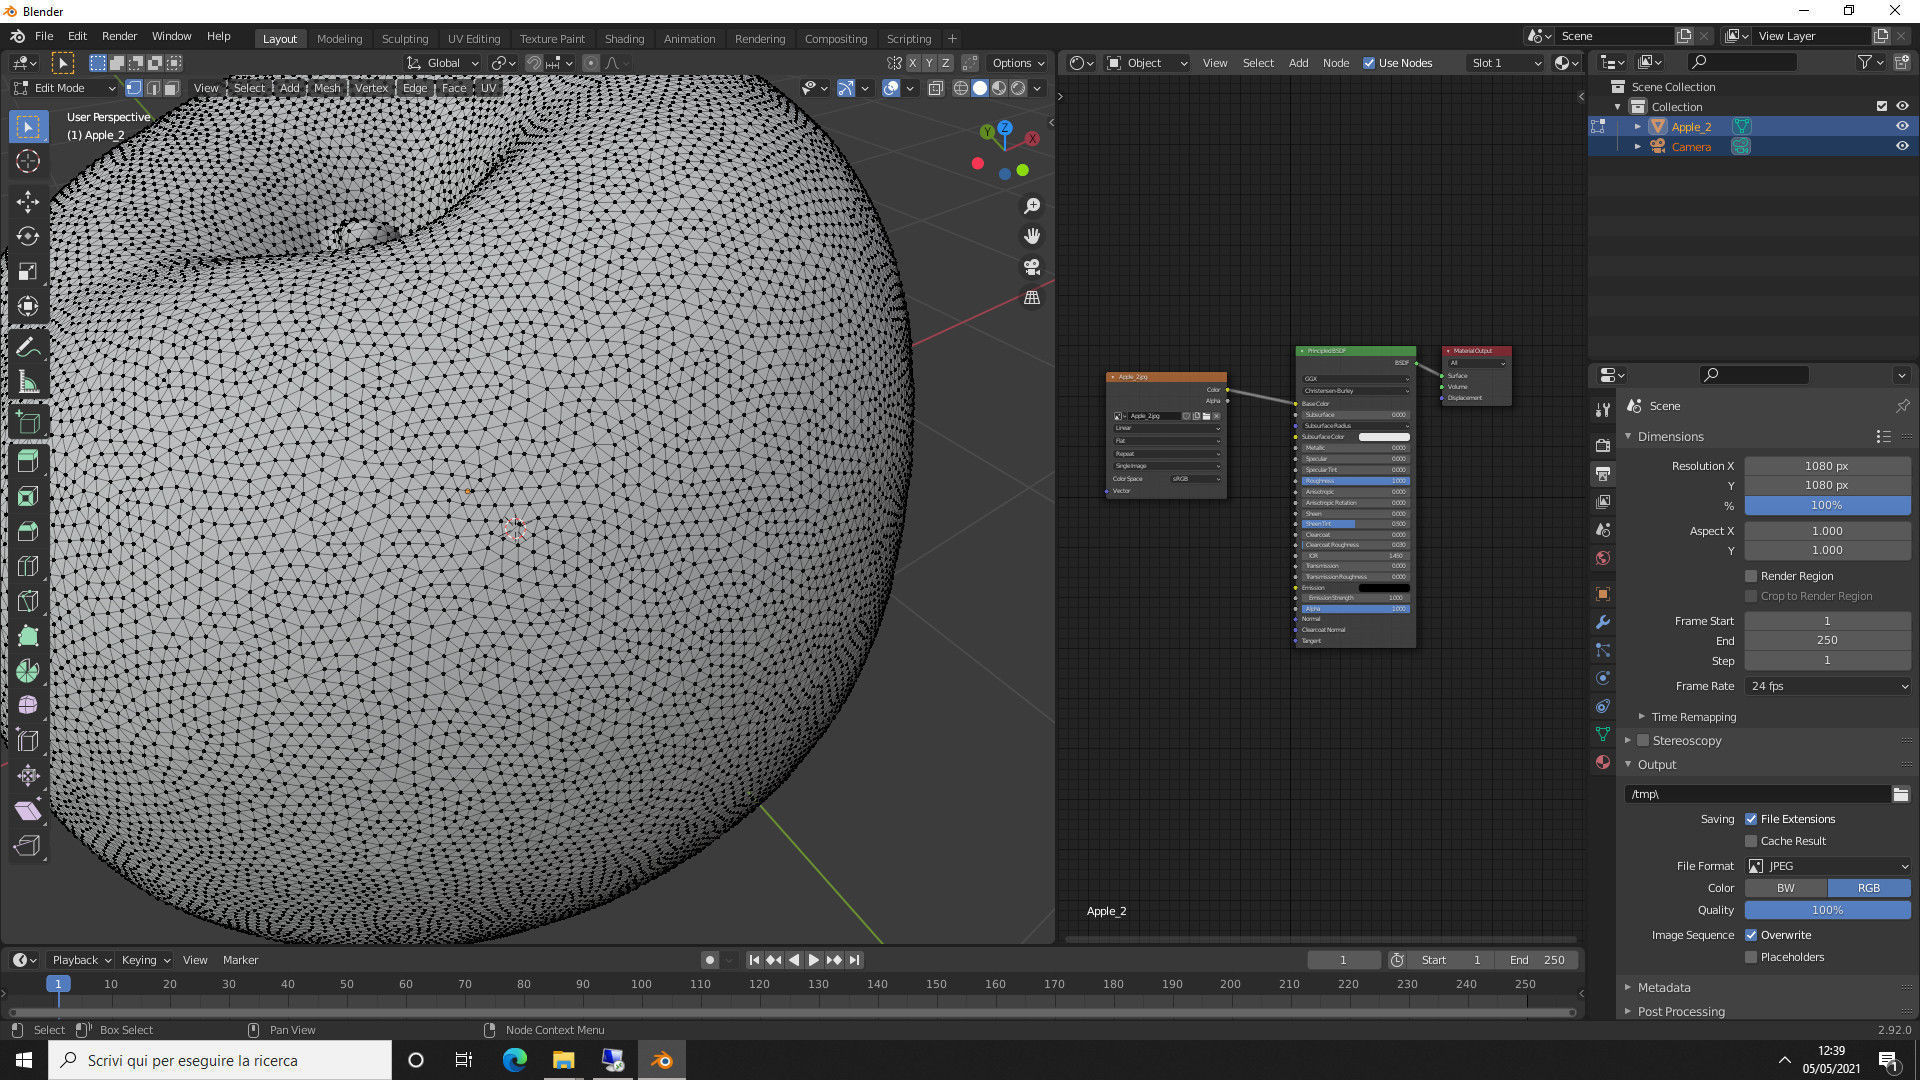Screen dimensions: 1920x1080
Task: Open the Render menu
Action: (119, 36)
